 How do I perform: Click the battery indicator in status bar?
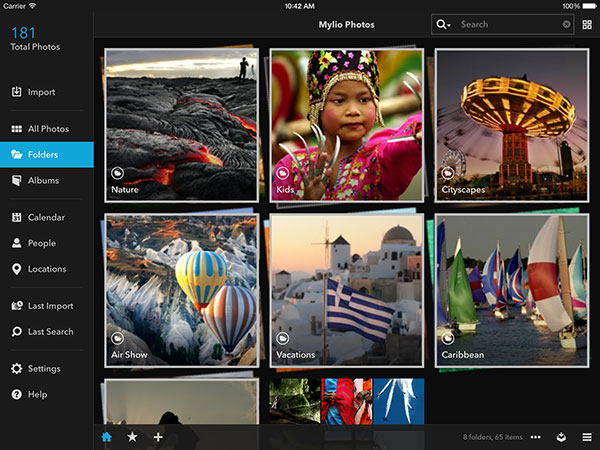(589, 6)
